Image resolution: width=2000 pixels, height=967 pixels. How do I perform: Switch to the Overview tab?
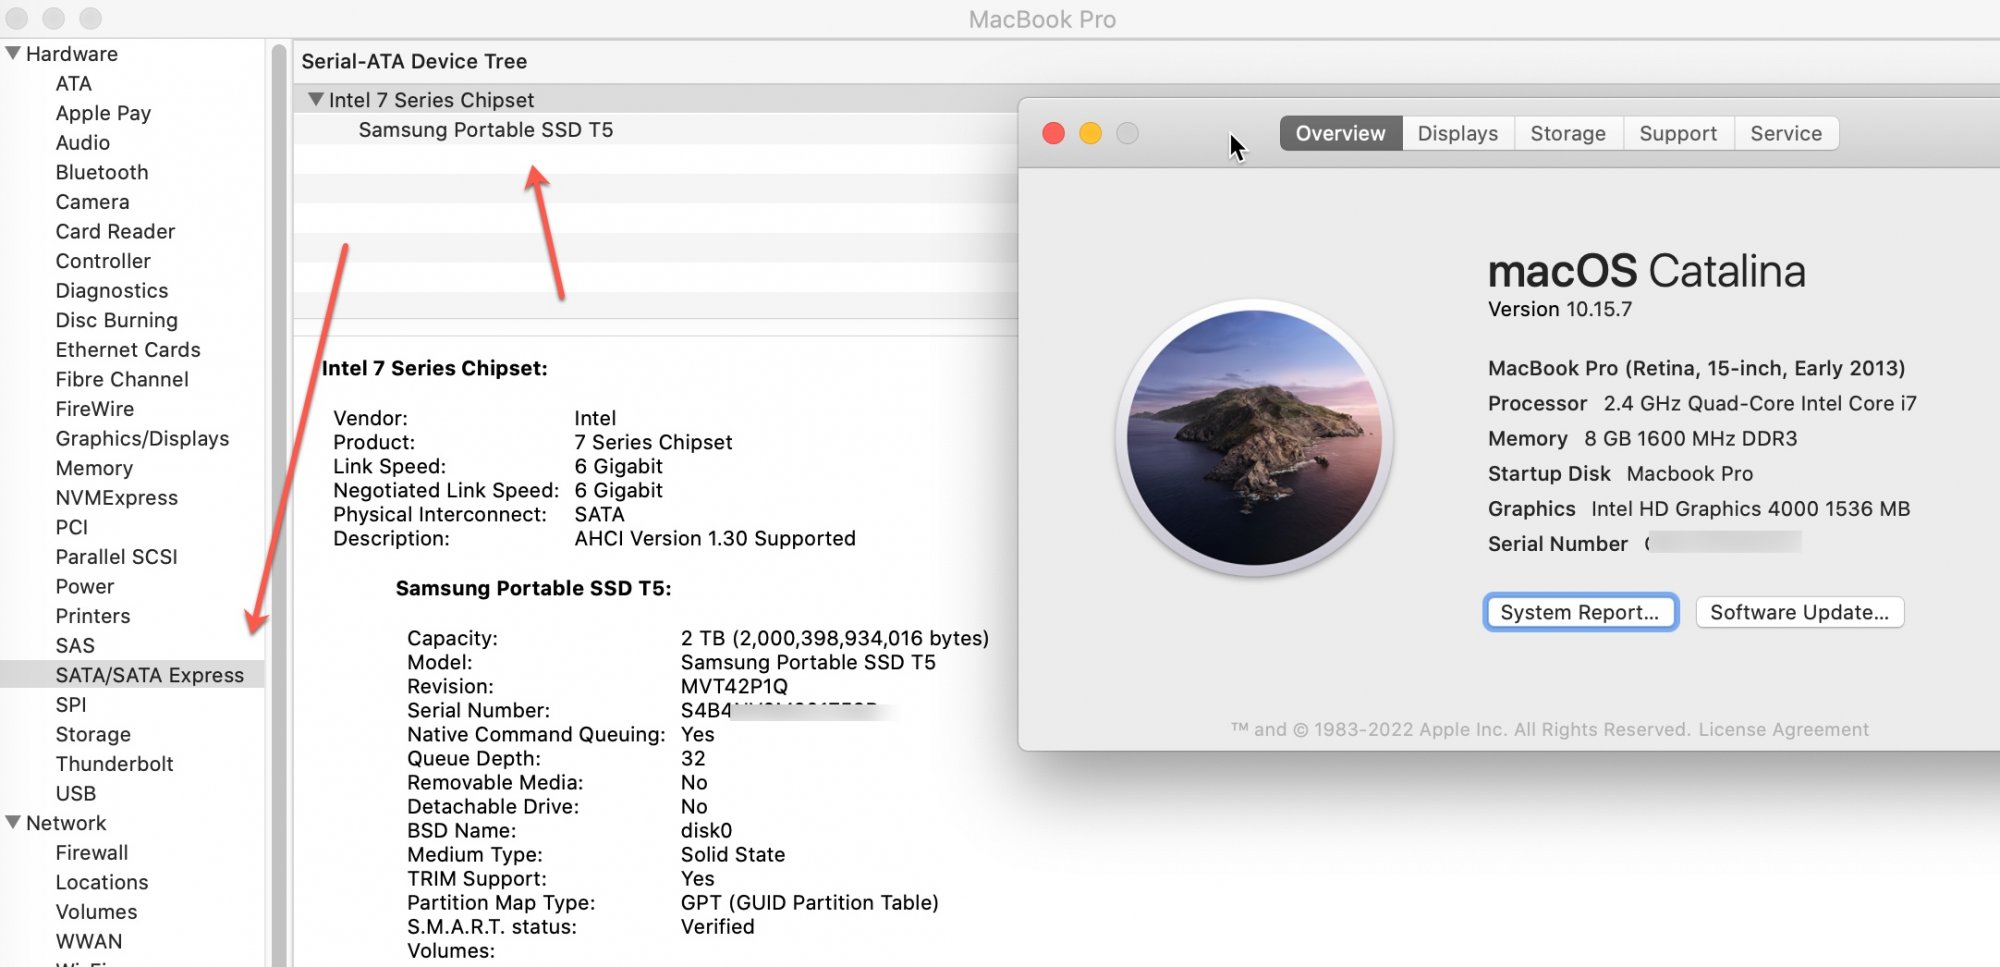click(x=1341, y=133)
